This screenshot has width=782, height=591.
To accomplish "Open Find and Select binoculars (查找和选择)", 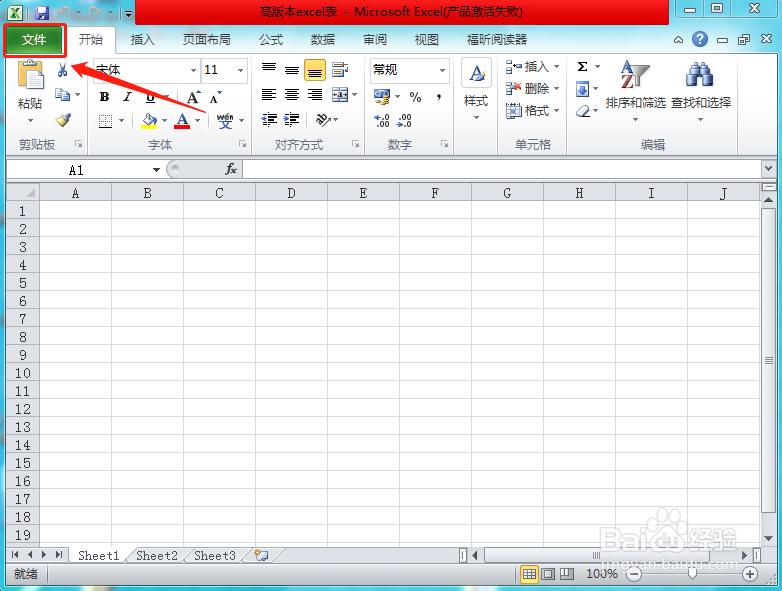I will pos(701,91).
